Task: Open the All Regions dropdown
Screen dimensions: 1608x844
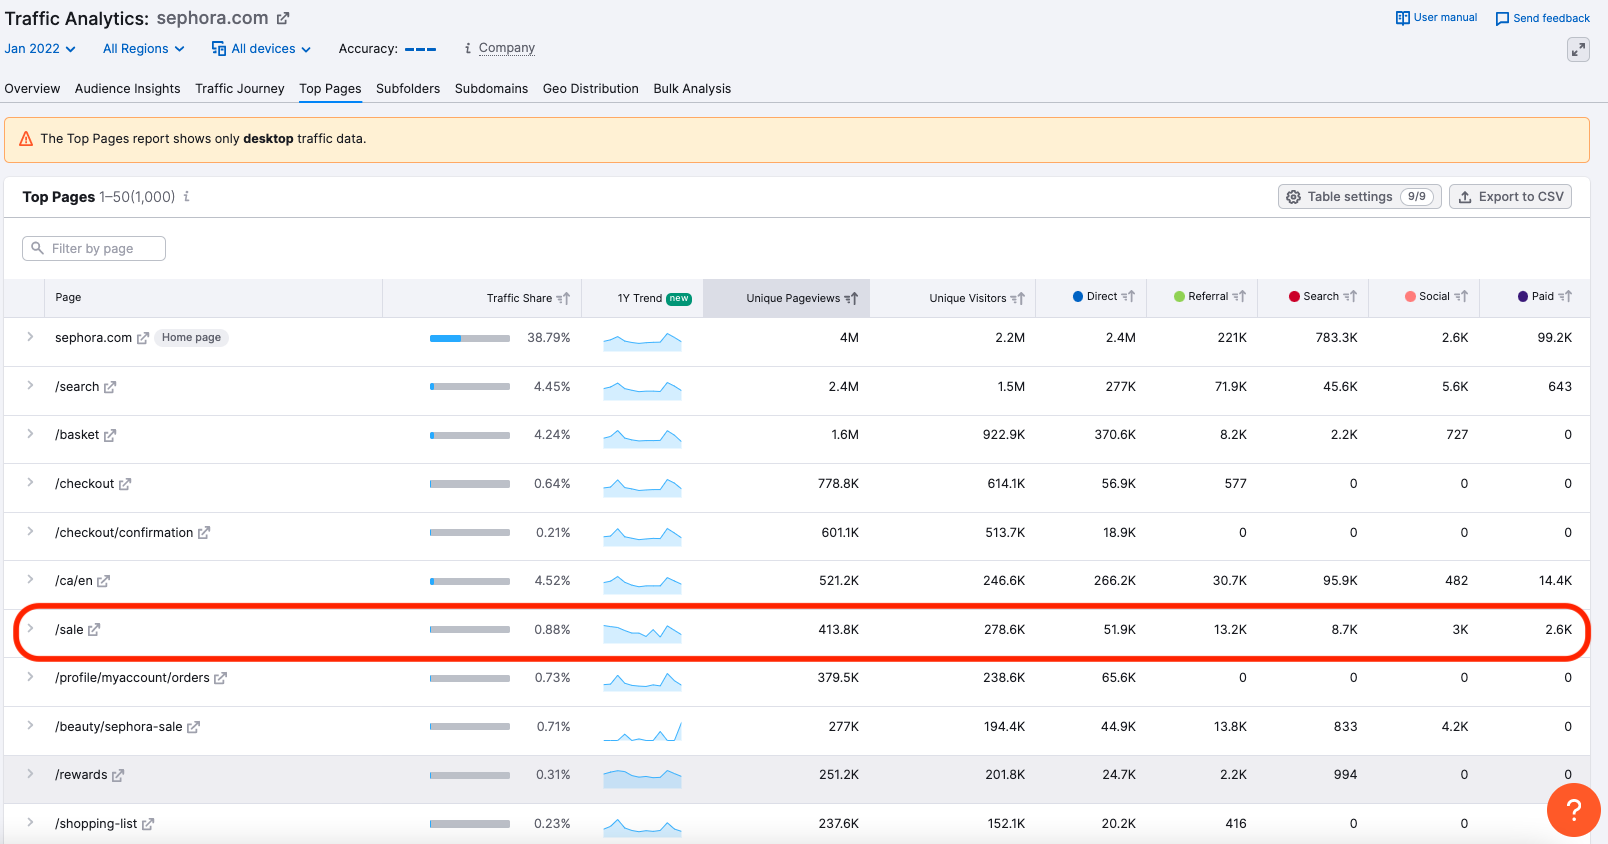Action: 144,48
